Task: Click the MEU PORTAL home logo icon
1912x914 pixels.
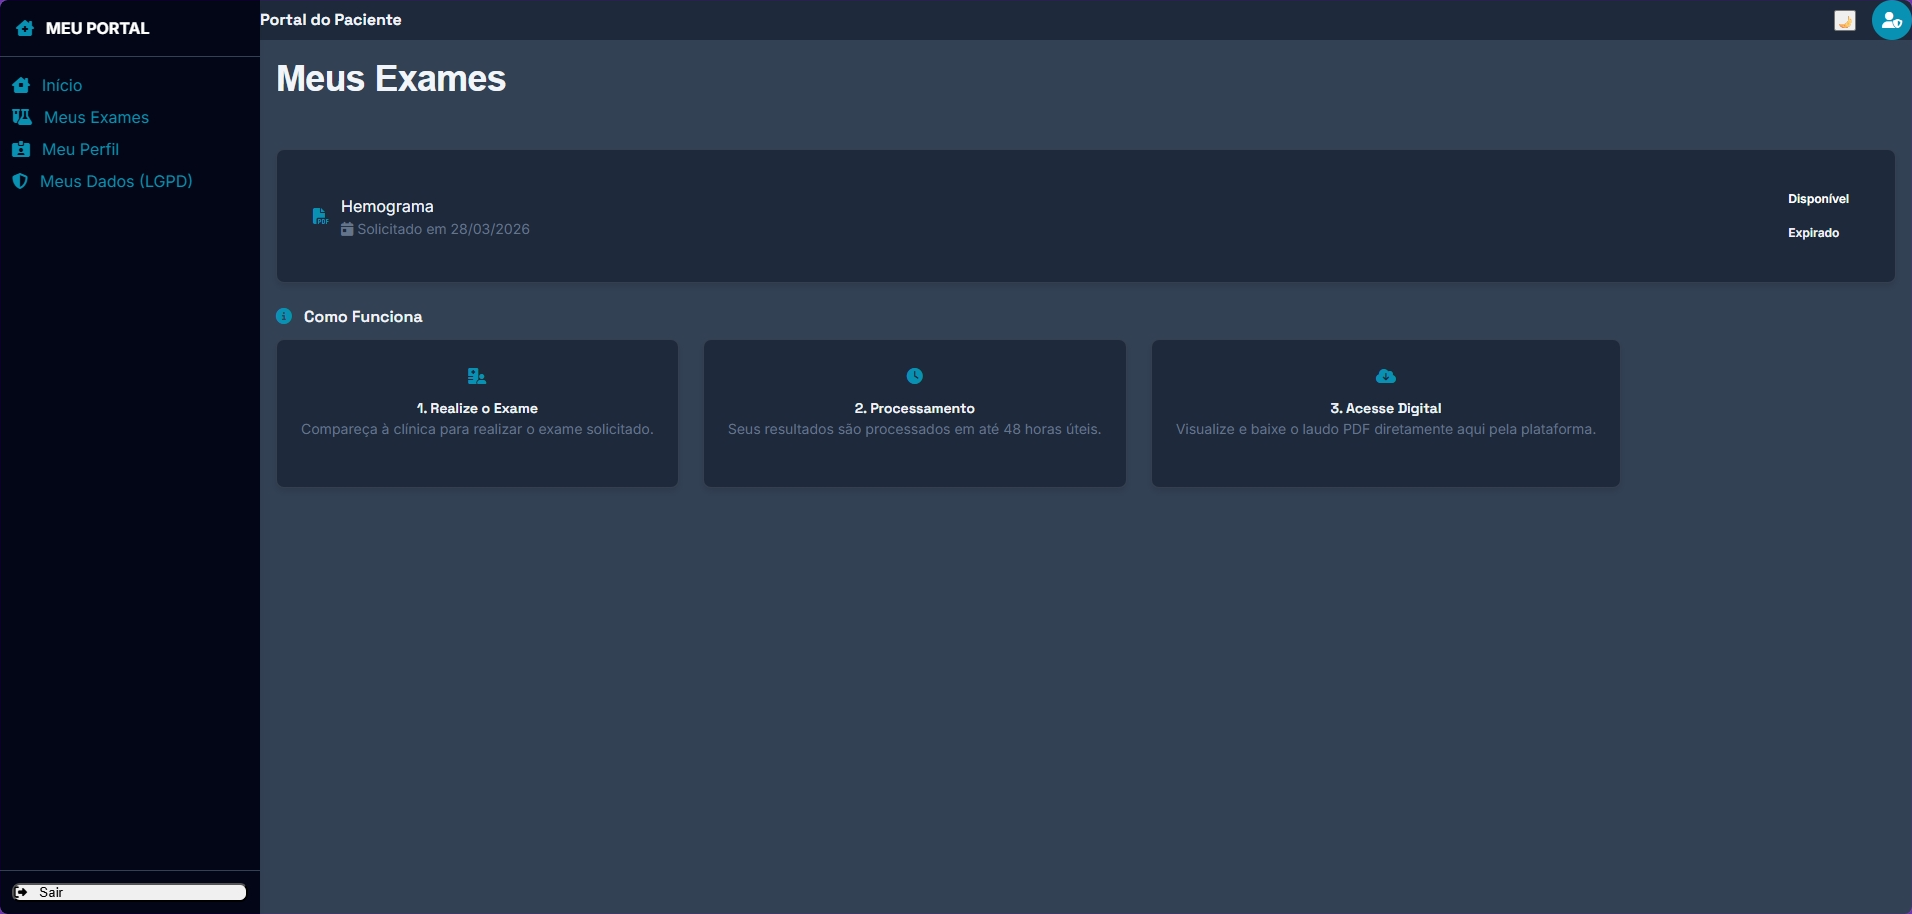Action: point(25,28)
